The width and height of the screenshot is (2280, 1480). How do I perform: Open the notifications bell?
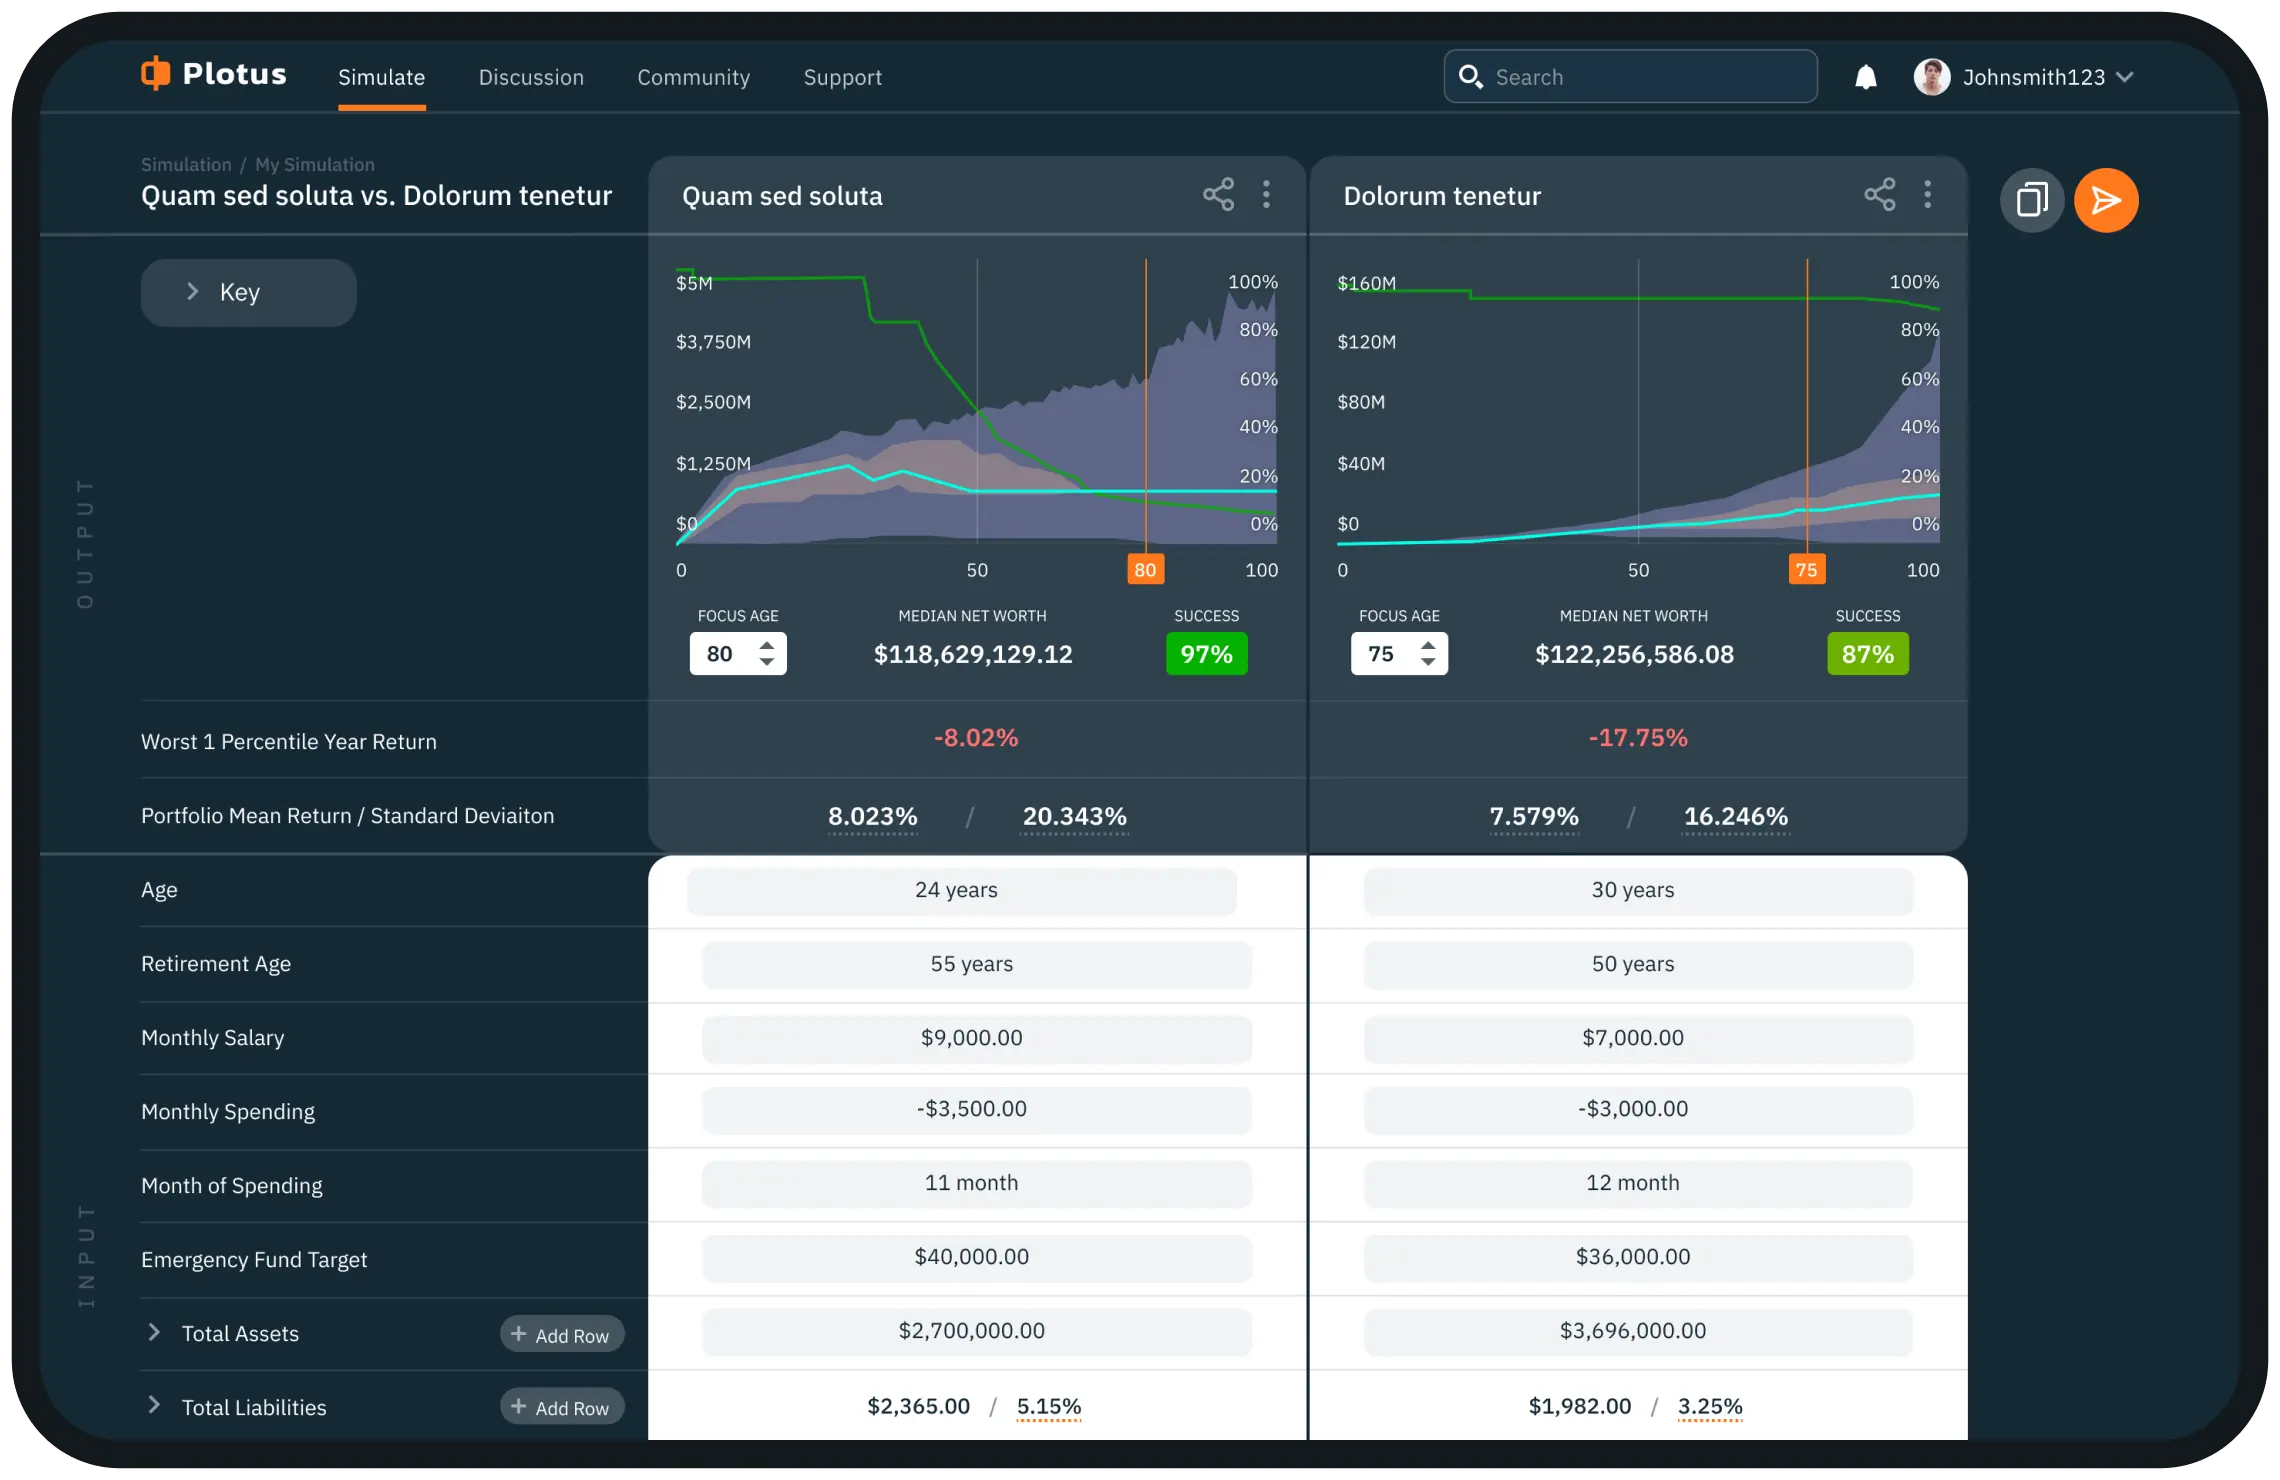[1865, 77]
